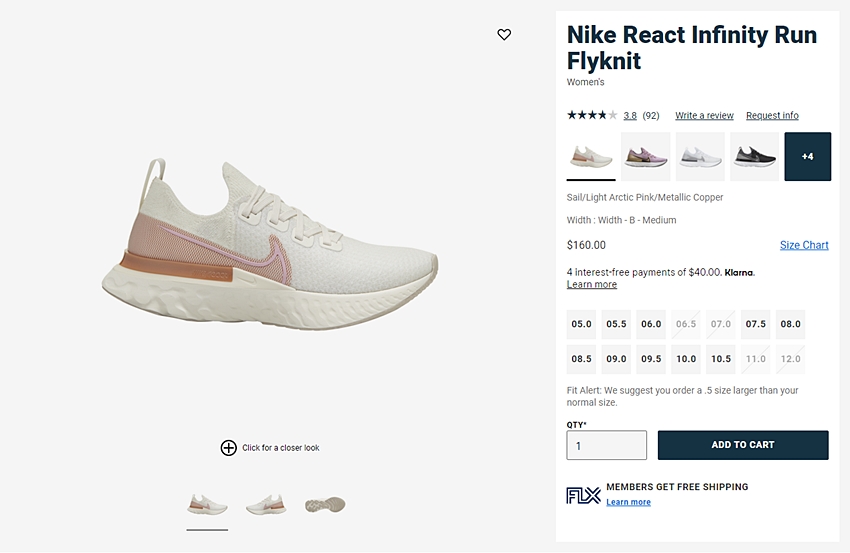
Task: Open Klarna Learn more link
Action: click(x=591, y=285)
